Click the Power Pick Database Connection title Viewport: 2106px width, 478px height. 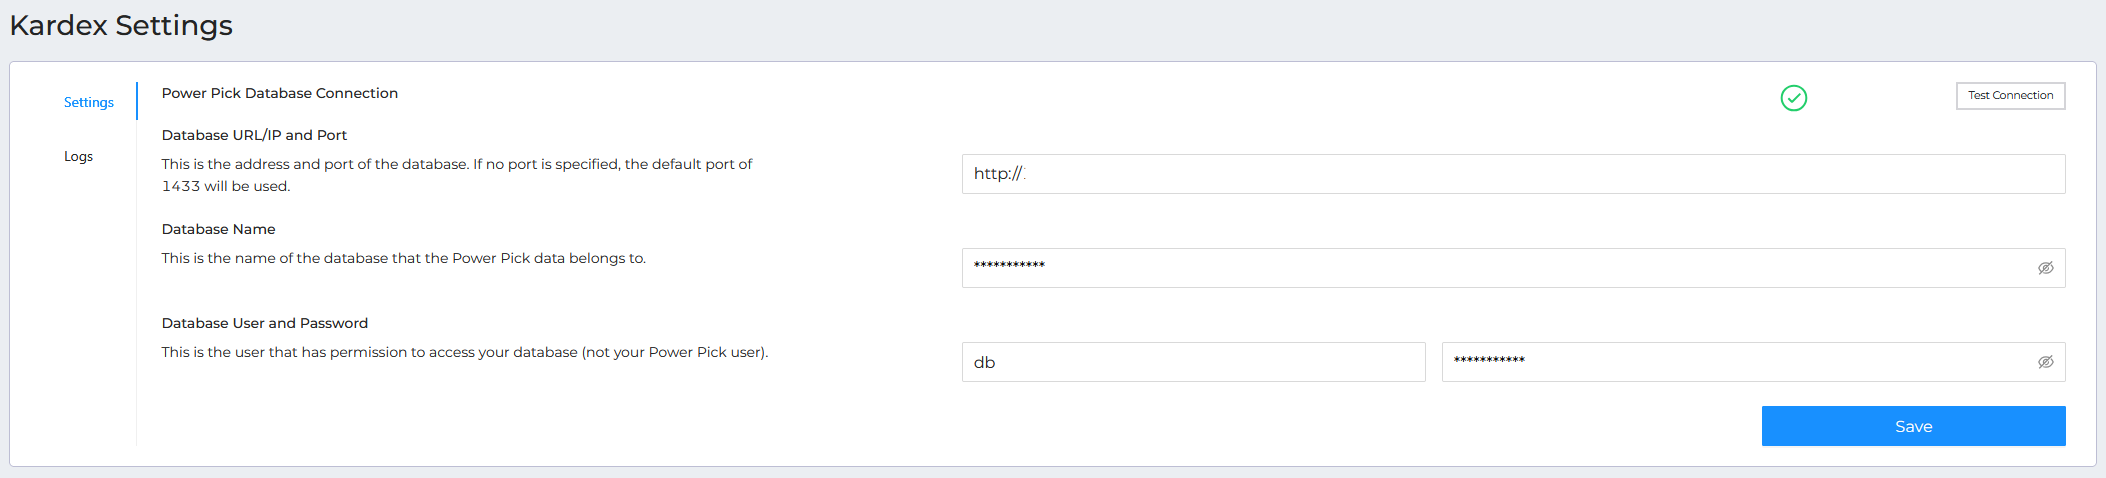tap(280, 93)
